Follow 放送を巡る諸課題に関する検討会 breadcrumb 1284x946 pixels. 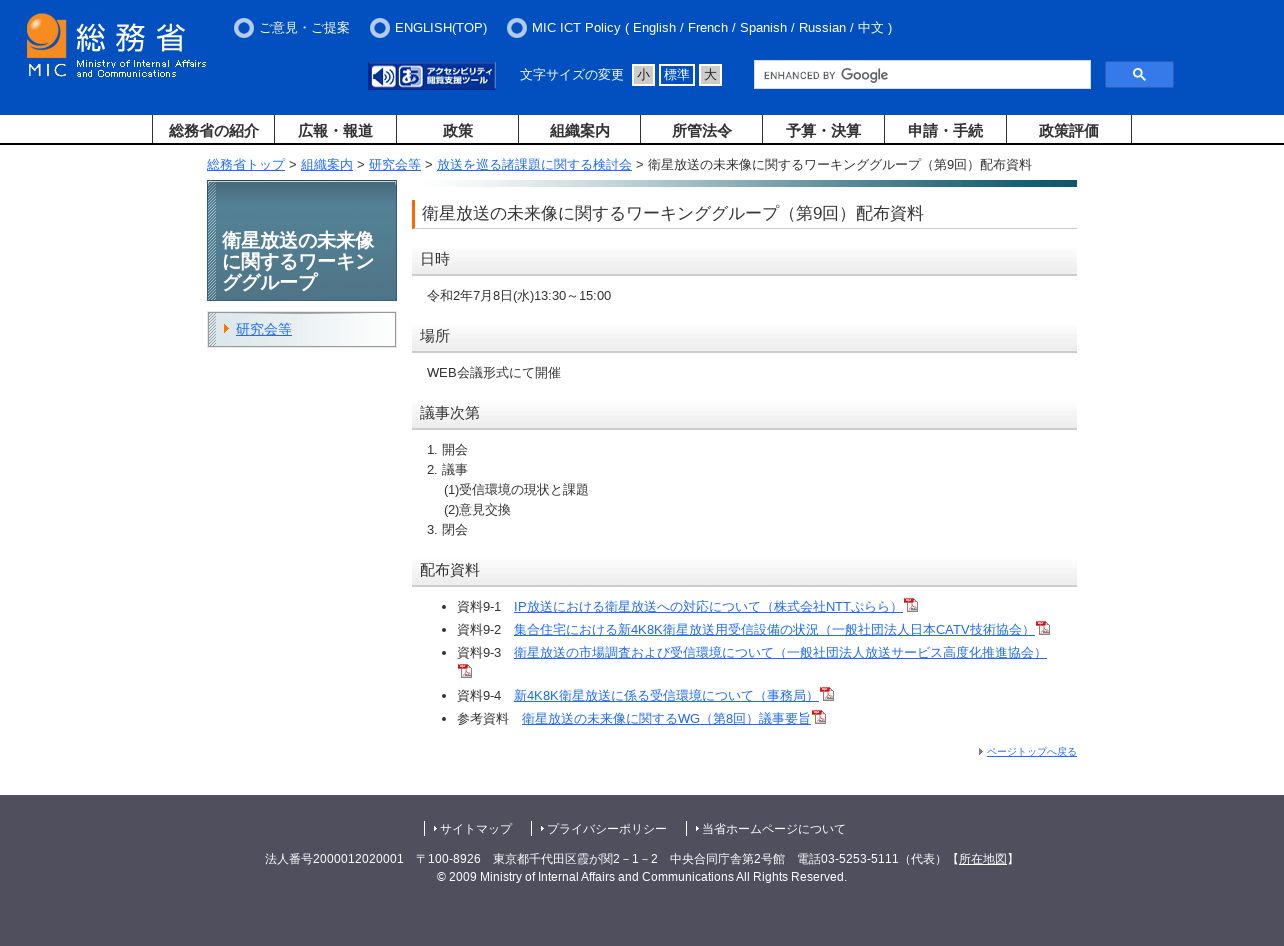click(534, 165)
